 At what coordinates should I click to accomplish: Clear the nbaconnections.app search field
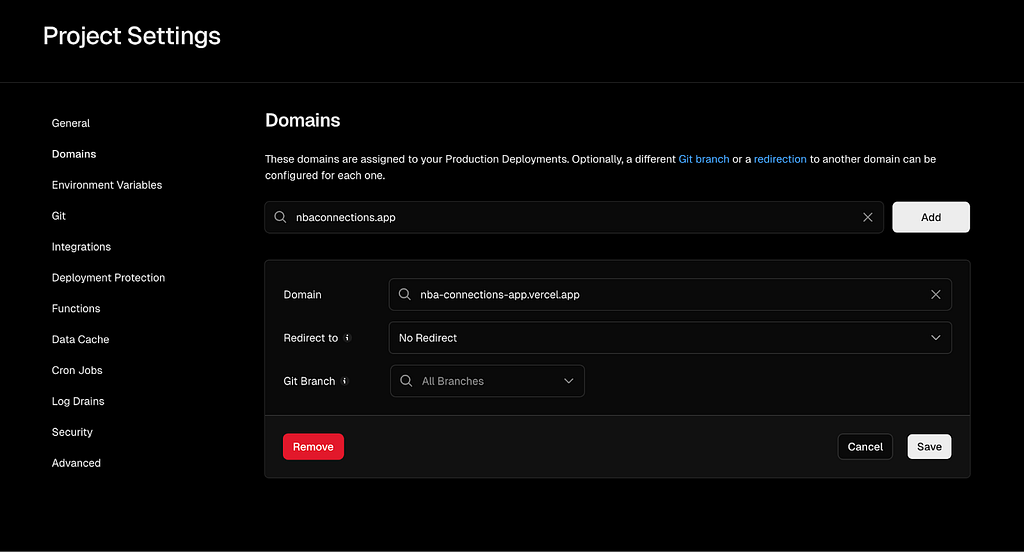867,218
